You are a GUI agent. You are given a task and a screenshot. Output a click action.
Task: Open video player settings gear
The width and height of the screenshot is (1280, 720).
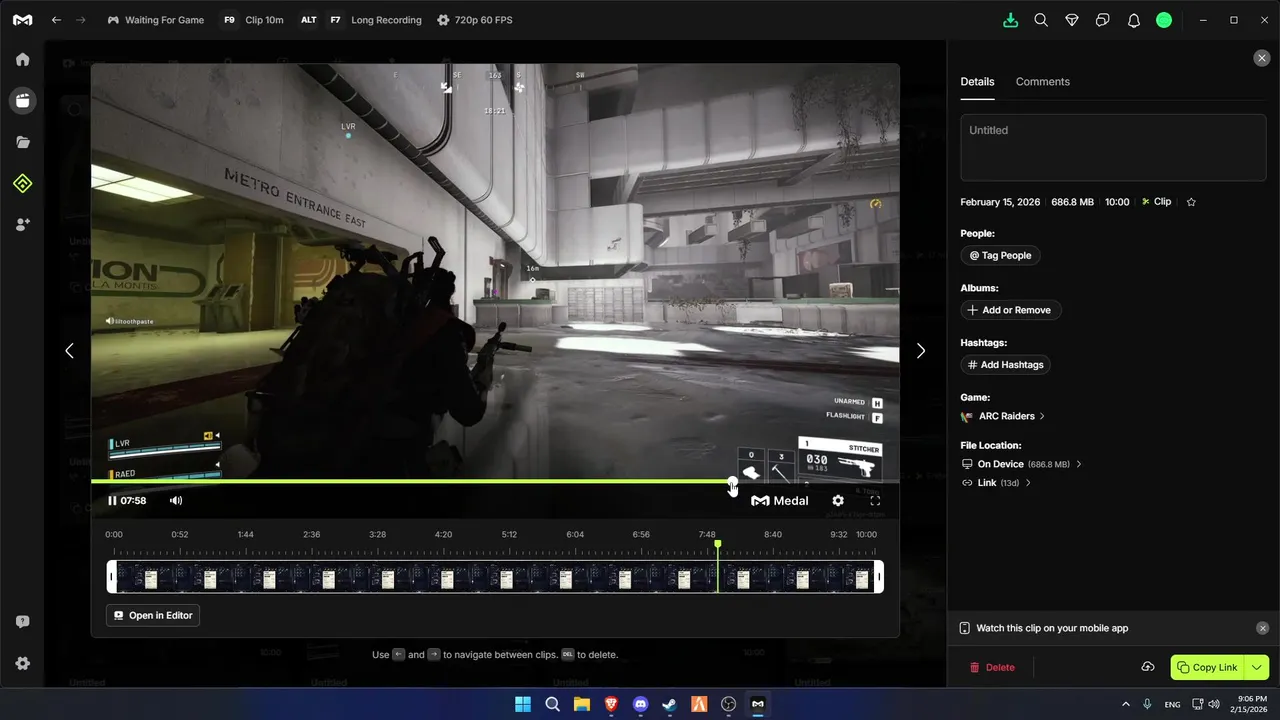pos(838,501)
